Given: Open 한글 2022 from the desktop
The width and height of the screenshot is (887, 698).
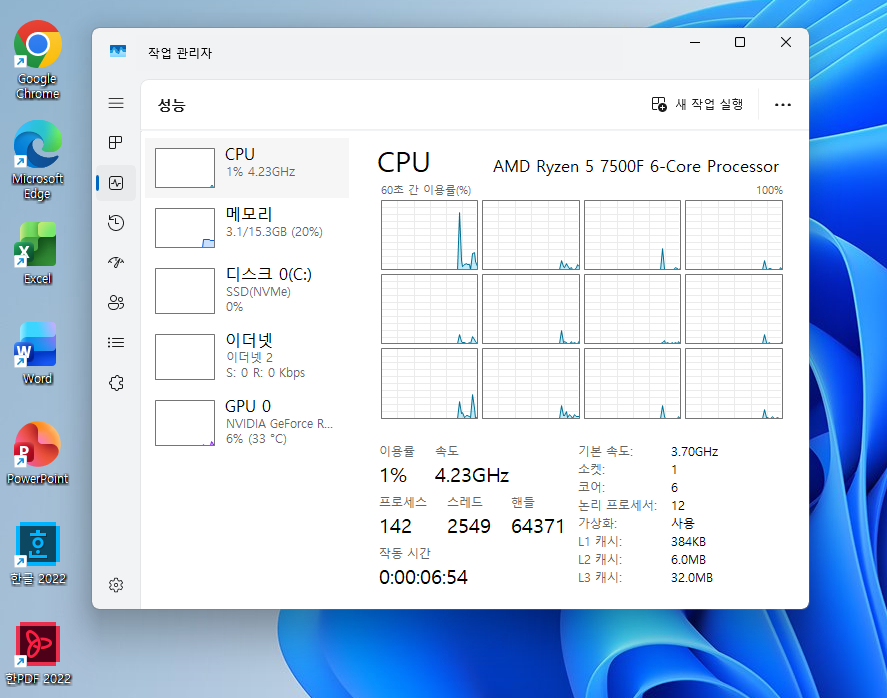Looking at the screenshot, I should 37,545.
